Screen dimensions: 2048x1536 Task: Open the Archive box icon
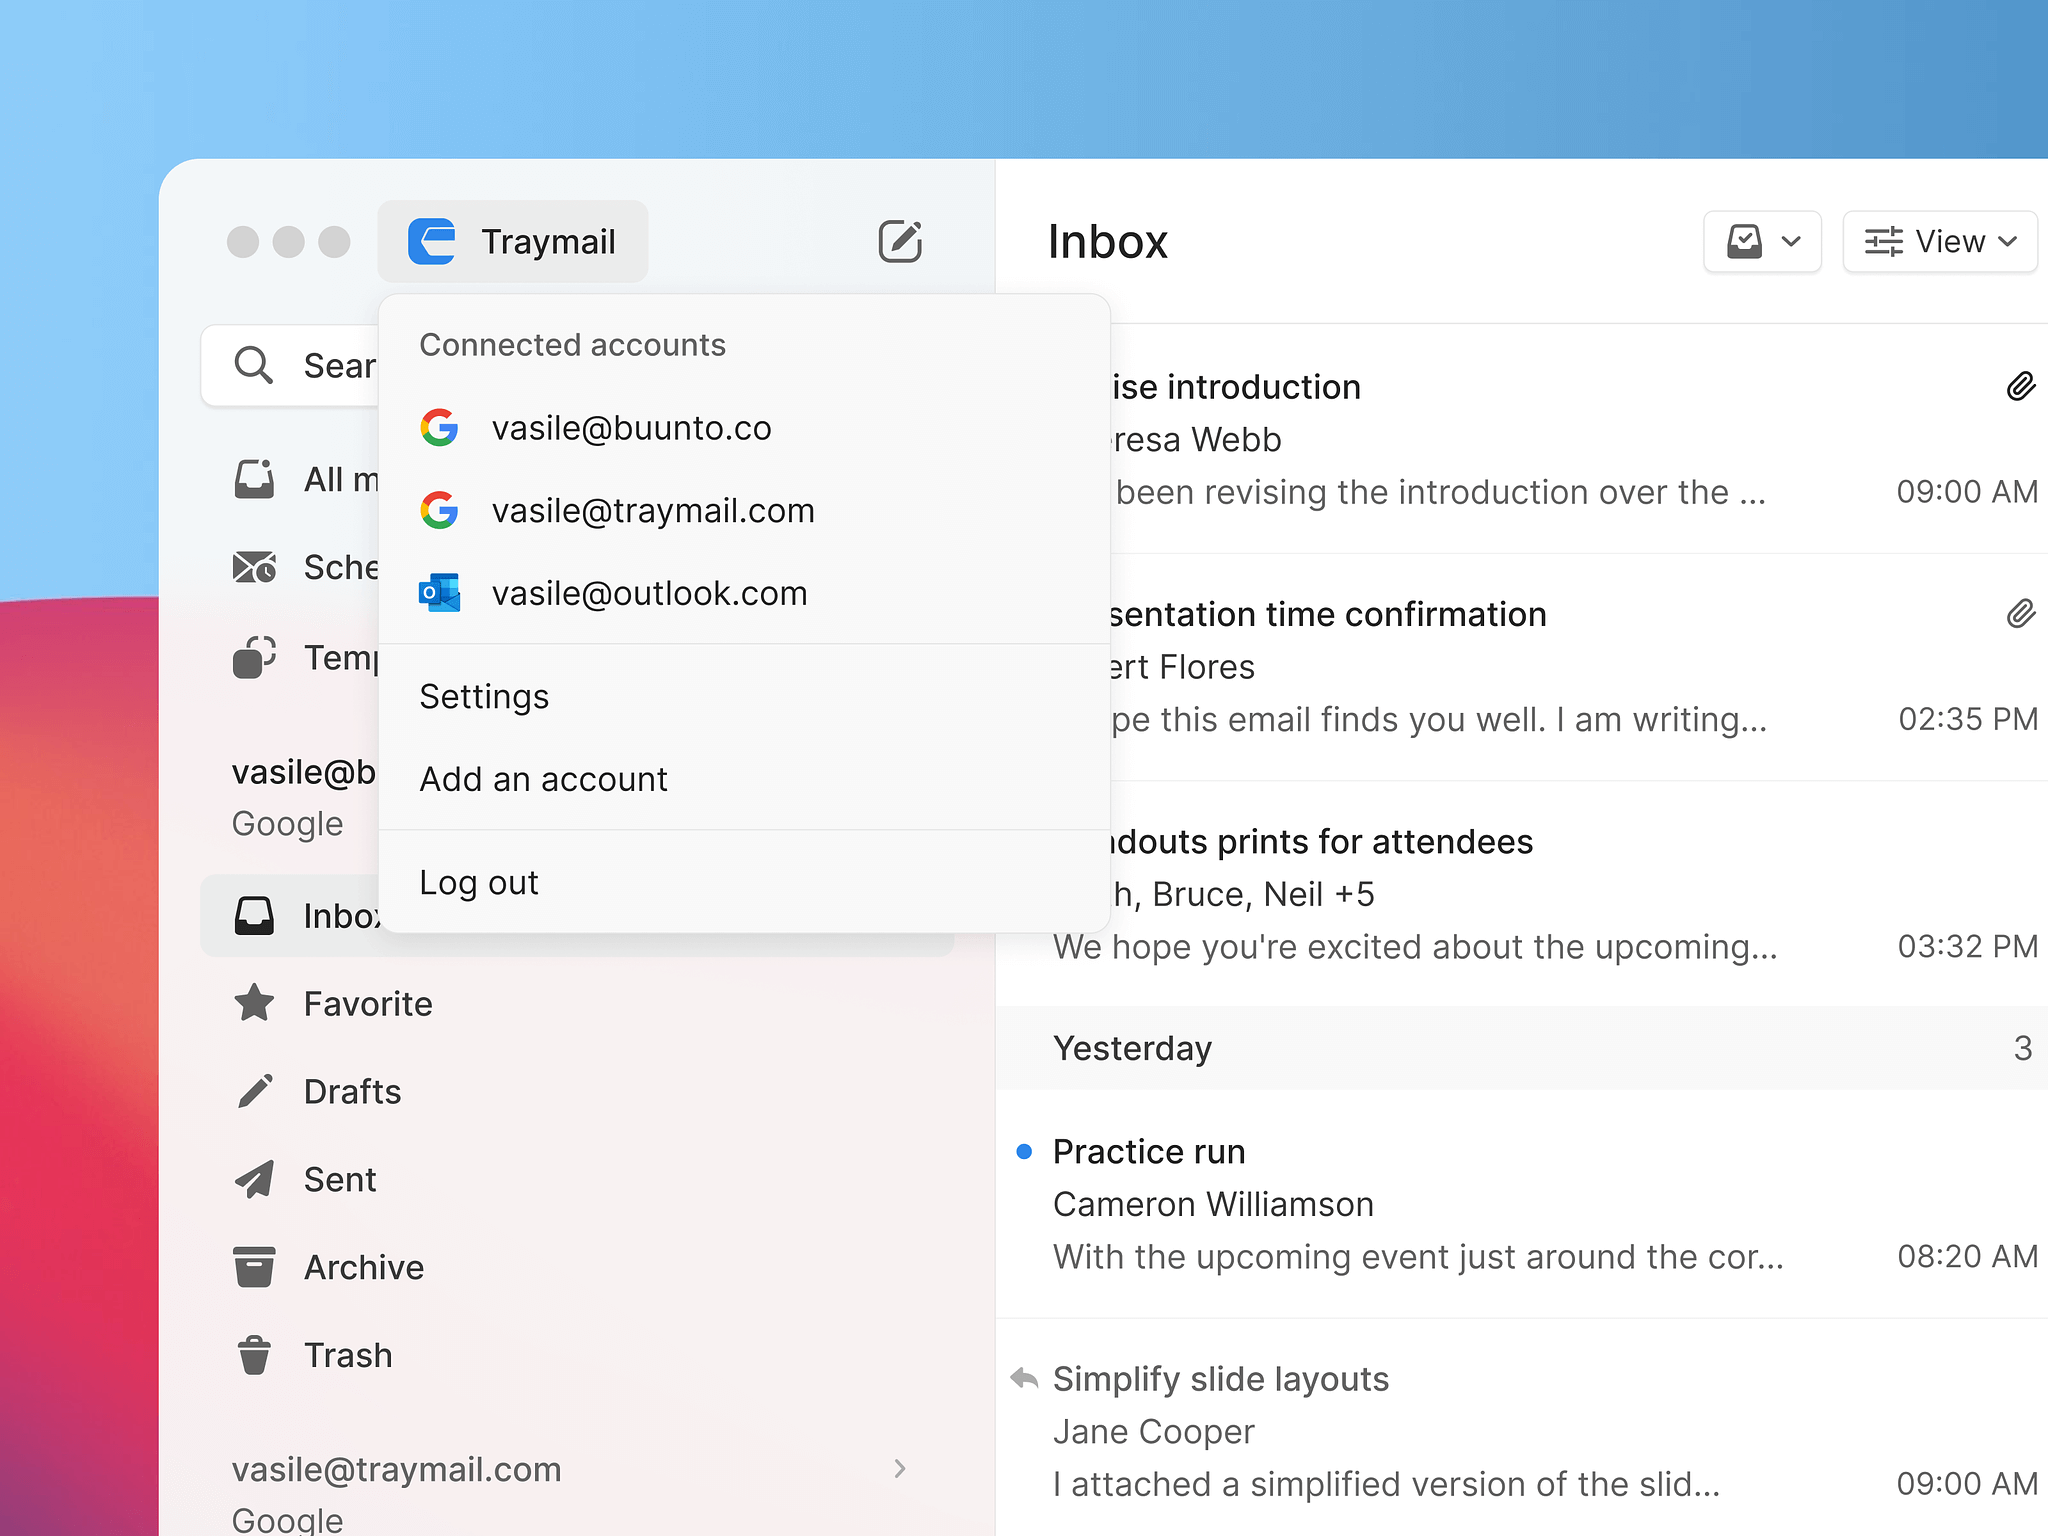[254, 1267]
